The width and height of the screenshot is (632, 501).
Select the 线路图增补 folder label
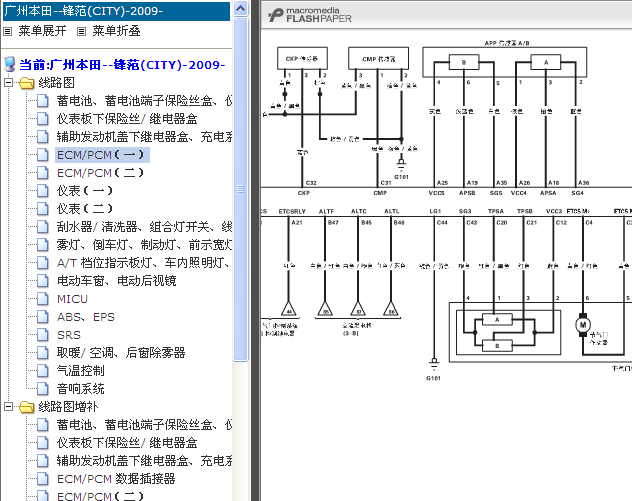68,407
